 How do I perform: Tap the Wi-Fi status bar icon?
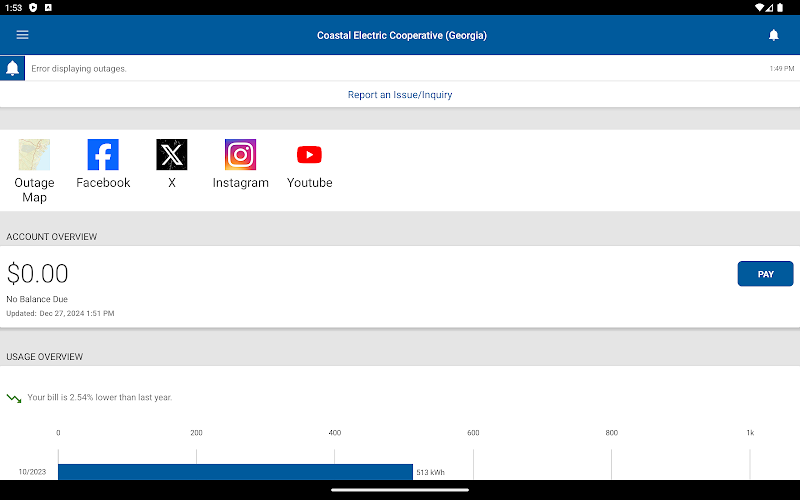(x=760, y=7)
